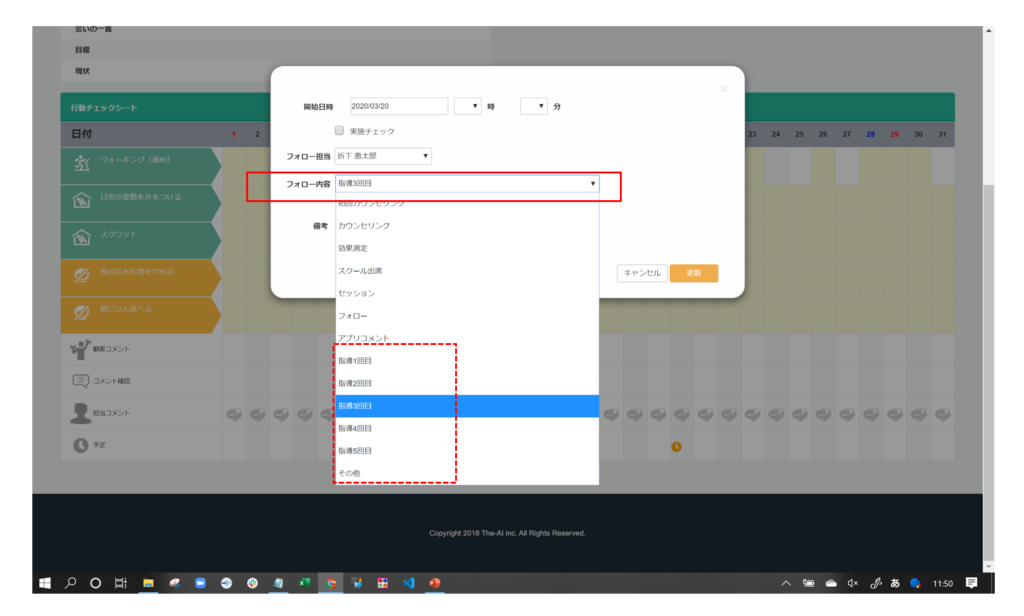Close the dialog with the X icon
Screen dimensions: 1024x616
[724, 89]
